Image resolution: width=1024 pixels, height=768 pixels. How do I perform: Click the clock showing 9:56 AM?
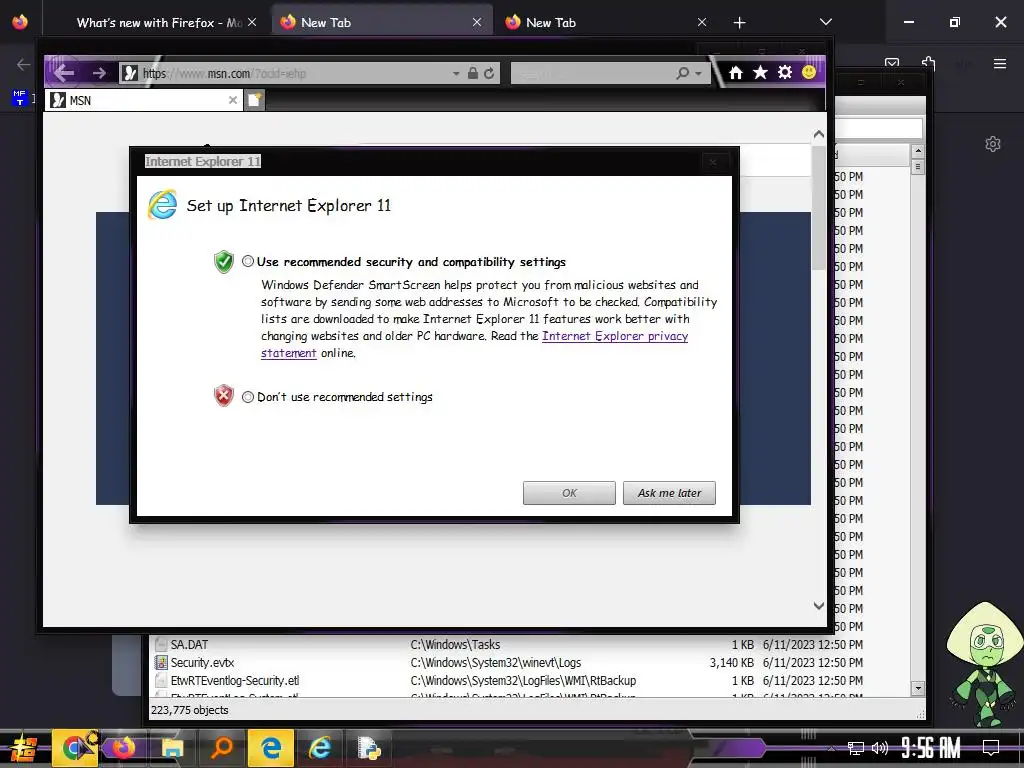pyautogui.click(x=930, y=748)
